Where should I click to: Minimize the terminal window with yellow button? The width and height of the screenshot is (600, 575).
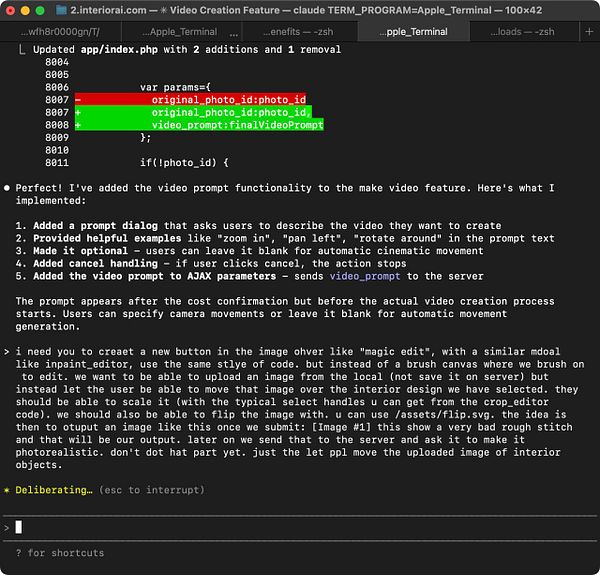tap(25, 10)
